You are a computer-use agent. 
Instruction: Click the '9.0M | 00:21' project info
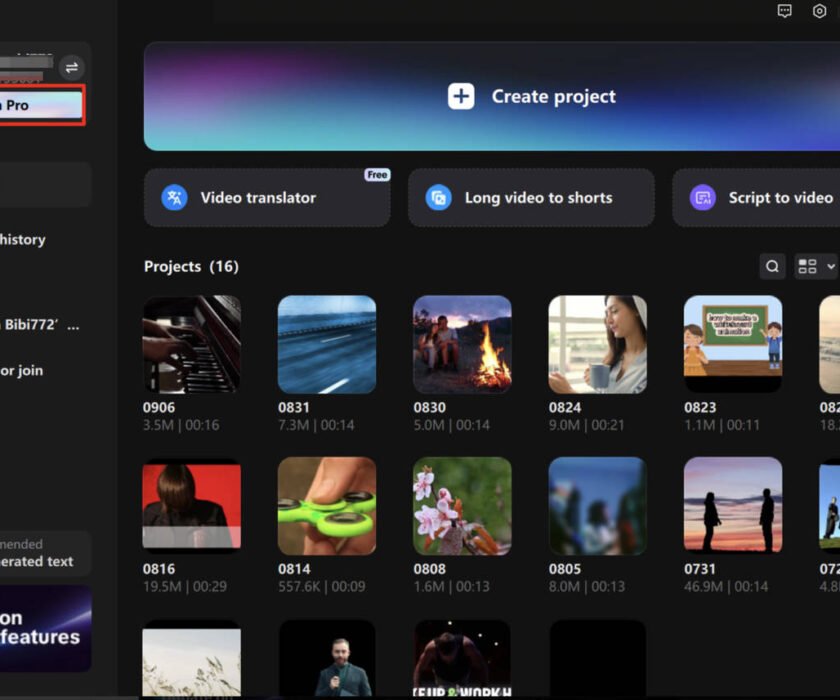[587, 425]
